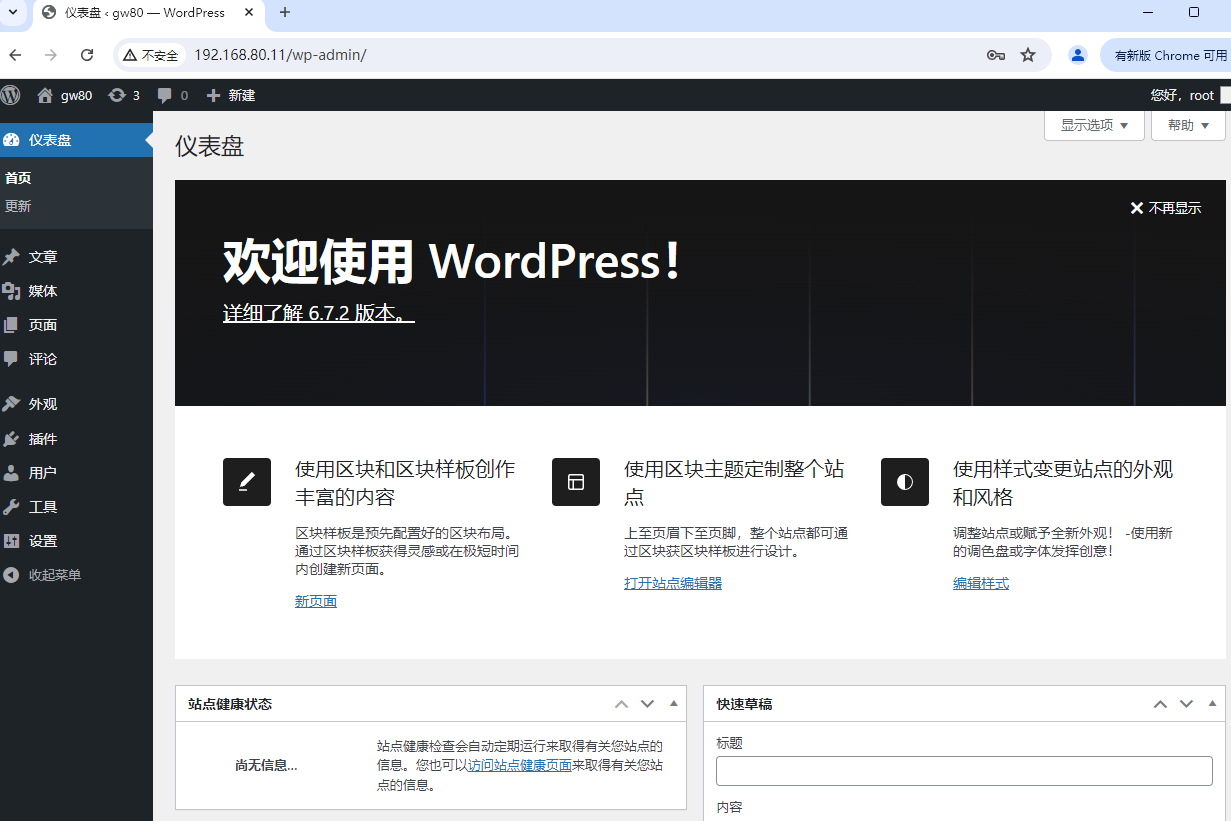Focus the 标题 input field
Viewport: 1231px width, 821px height.
coord(964,771)
